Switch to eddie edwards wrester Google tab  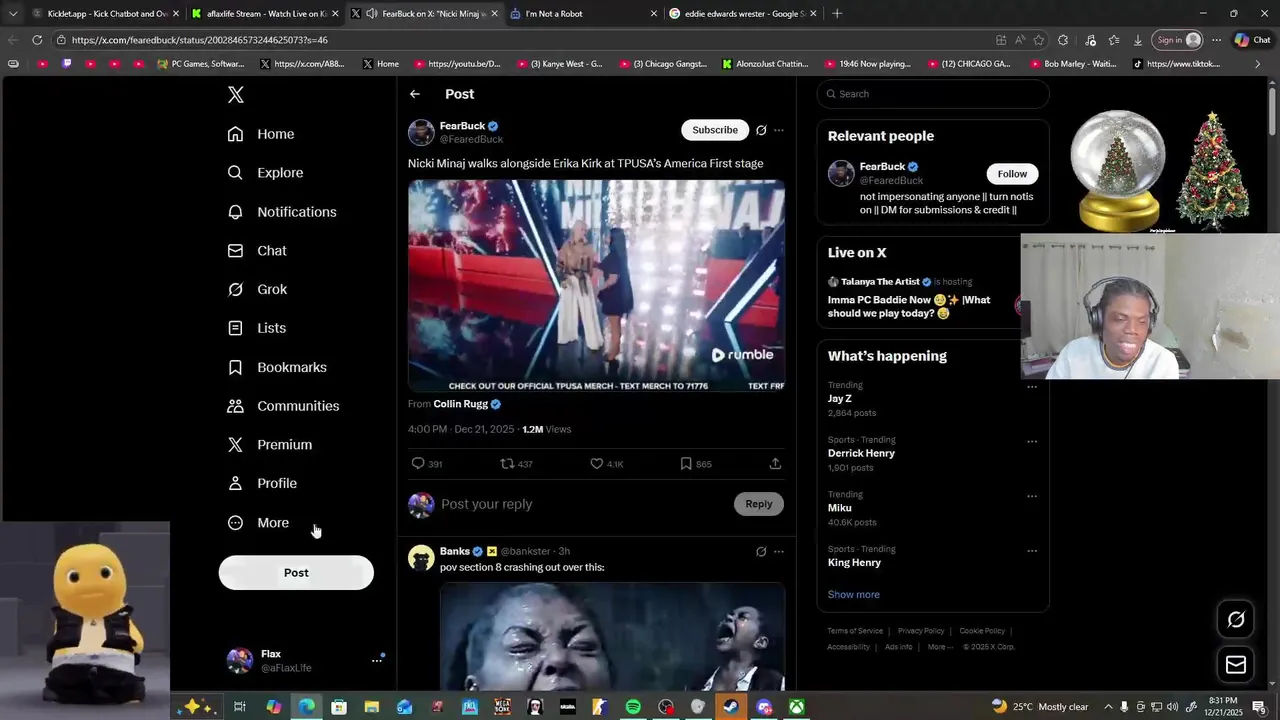tap(743, 14)
